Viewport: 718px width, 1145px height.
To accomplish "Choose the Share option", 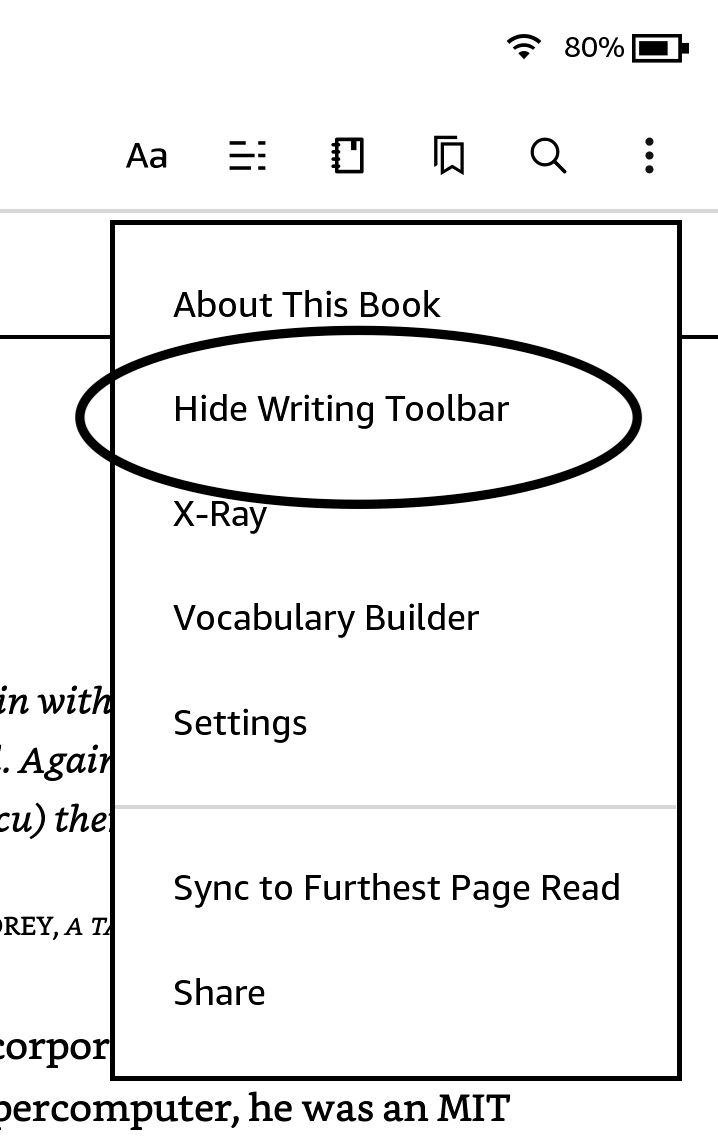I will point(219,993).
